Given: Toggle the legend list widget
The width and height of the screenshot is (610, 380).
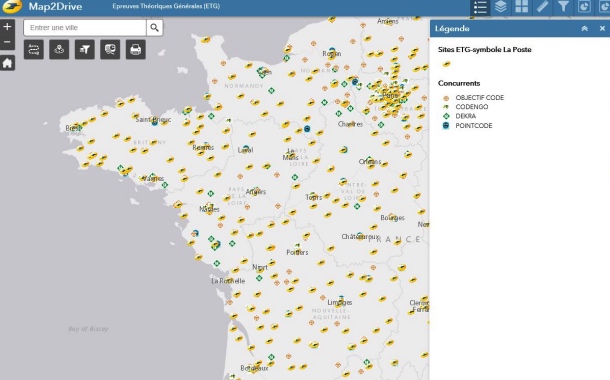Looking at the screenshot, I should (480, 7).
